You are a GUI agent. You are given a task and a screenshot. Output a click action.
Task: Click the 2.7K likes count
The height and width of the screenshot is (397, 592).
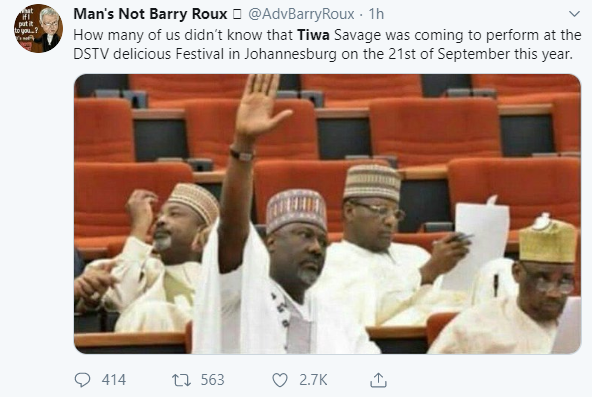(313, 380)
